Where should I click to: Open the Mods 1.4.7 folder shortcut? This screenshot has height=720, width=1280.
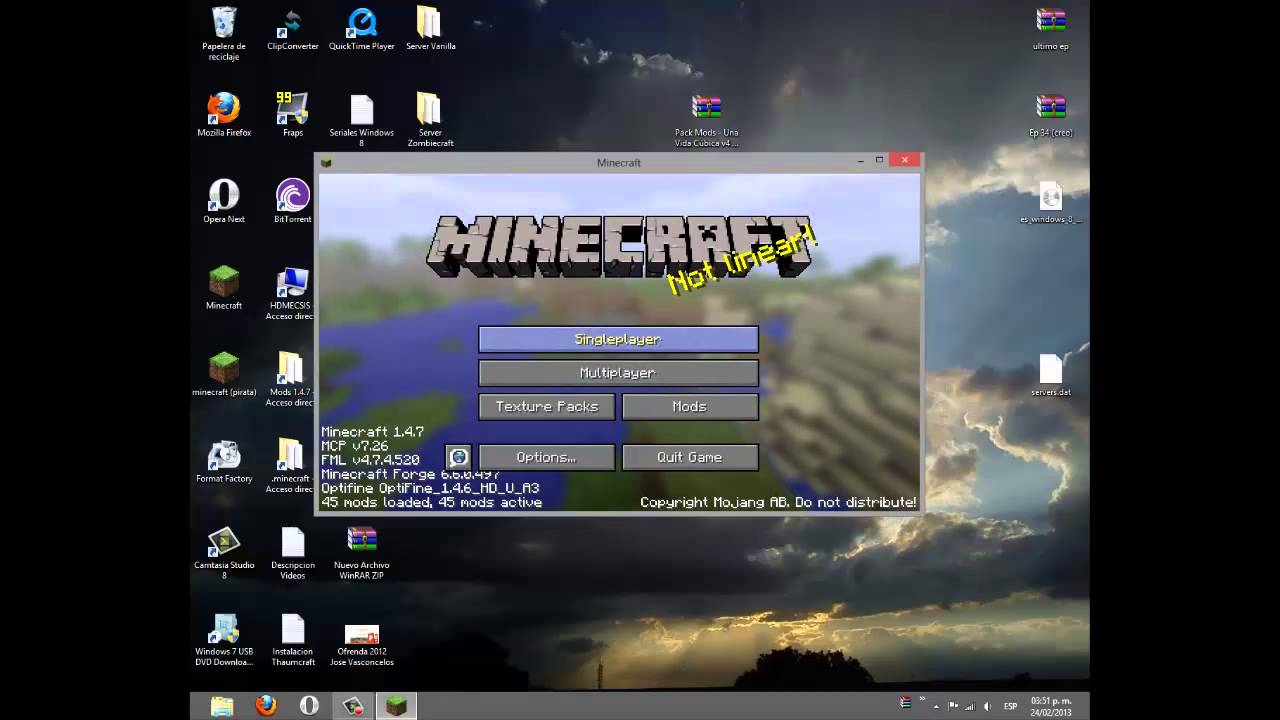coord(291,380)
